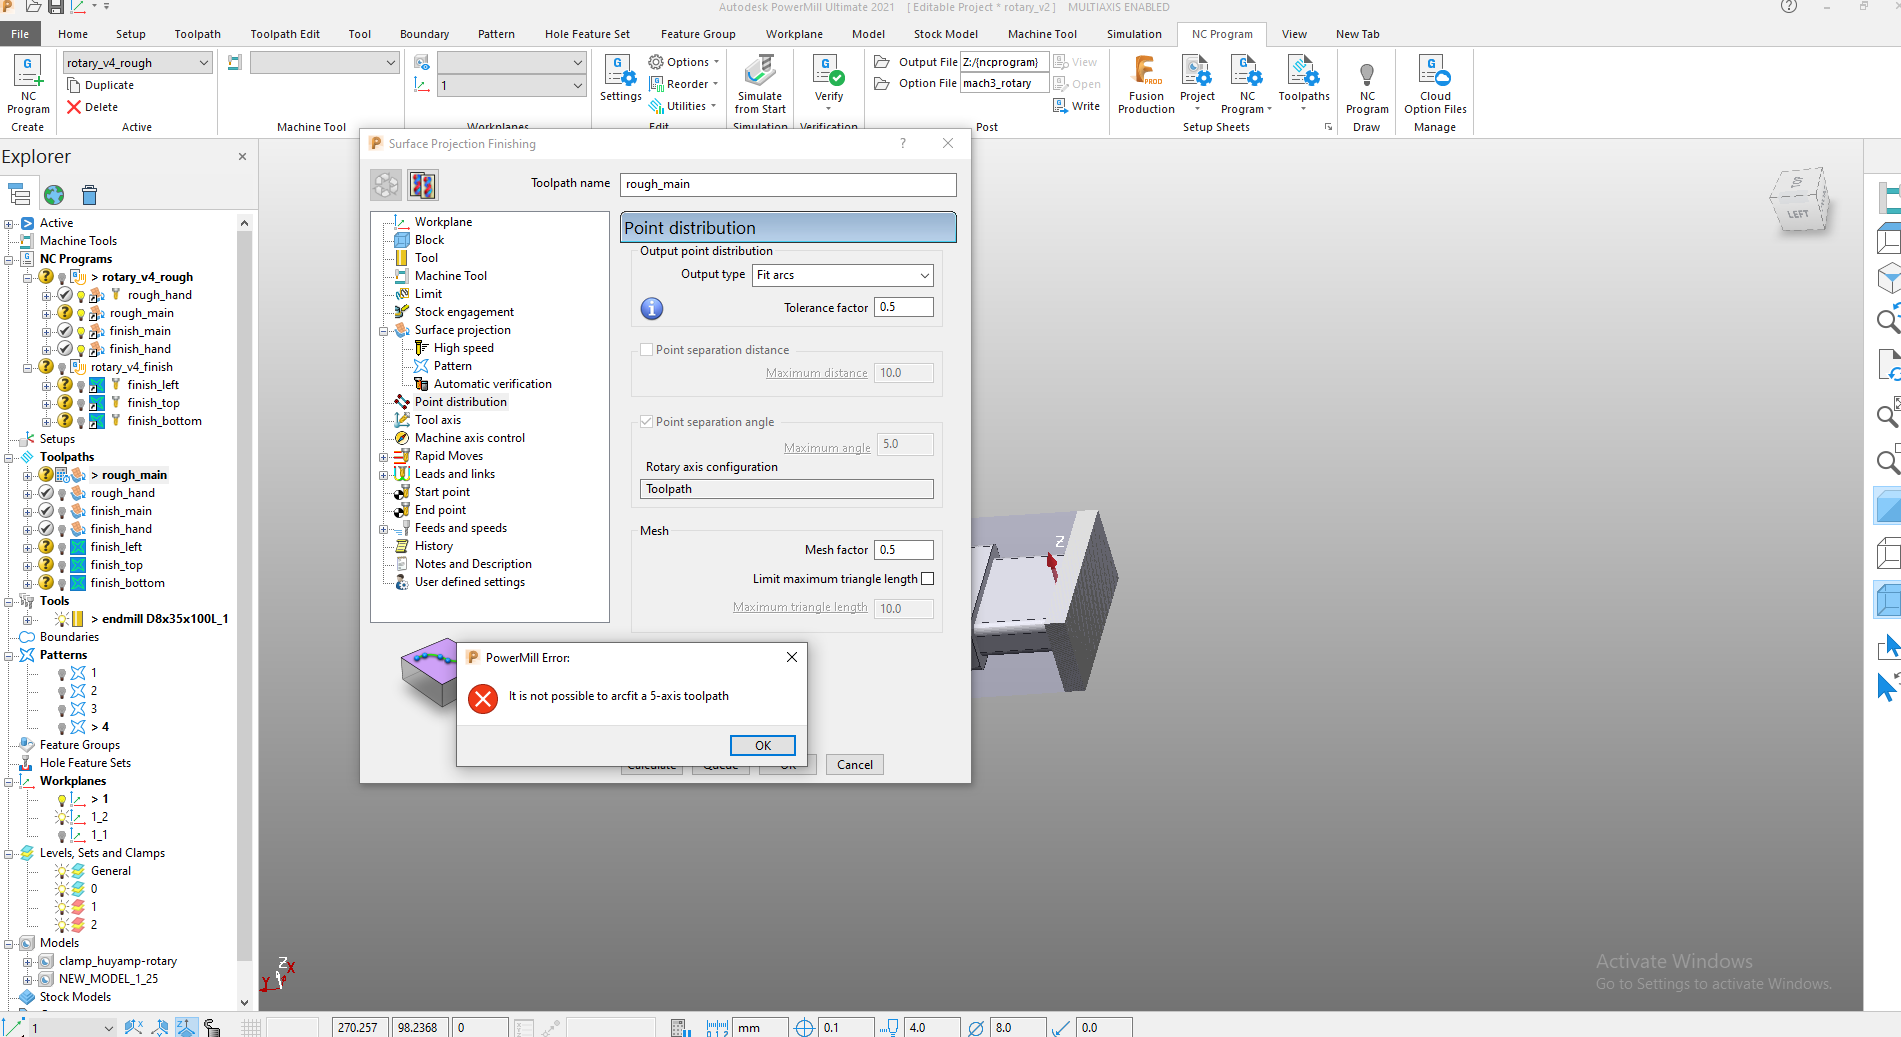The height and width of the screenshot is (1037, 1901).
Task: Toggle lightbulb for workplane 1_1
Action: [x=62, y=836]
